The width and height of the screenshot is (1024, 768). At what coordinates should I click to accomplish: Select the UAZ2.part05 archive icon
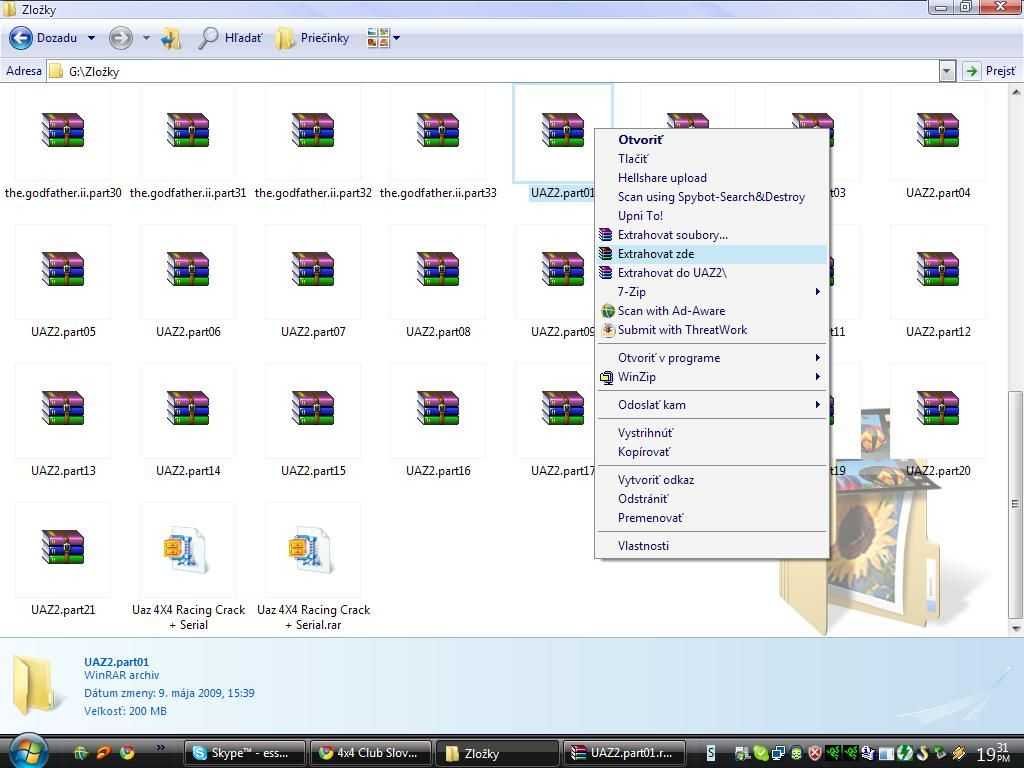[x=63, y=269]
